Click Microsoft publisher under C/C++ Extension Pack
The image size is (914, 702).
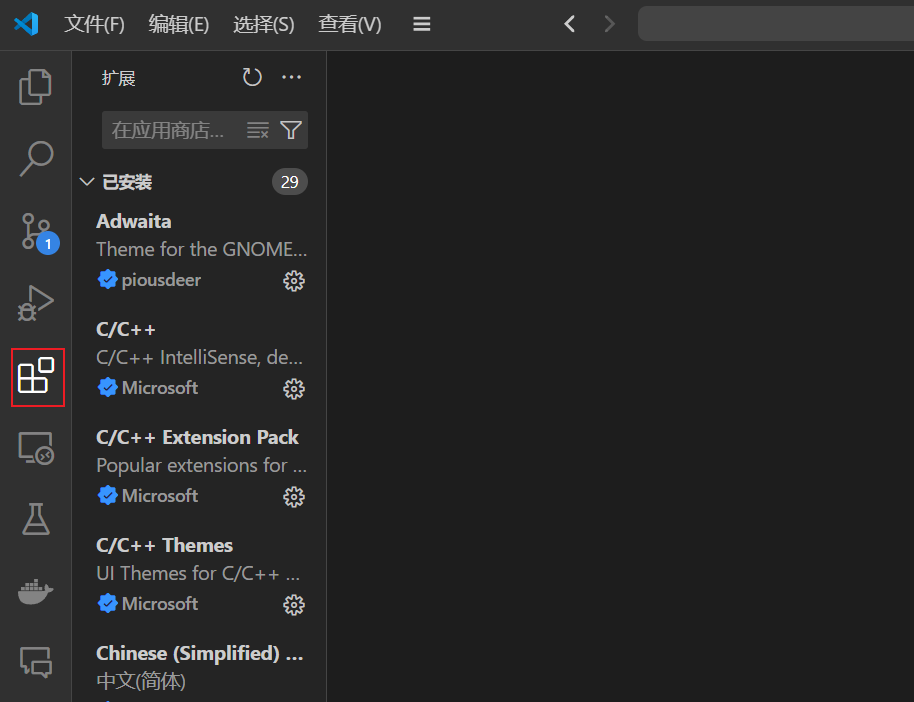pyautogui.click(x=160, y=496)
